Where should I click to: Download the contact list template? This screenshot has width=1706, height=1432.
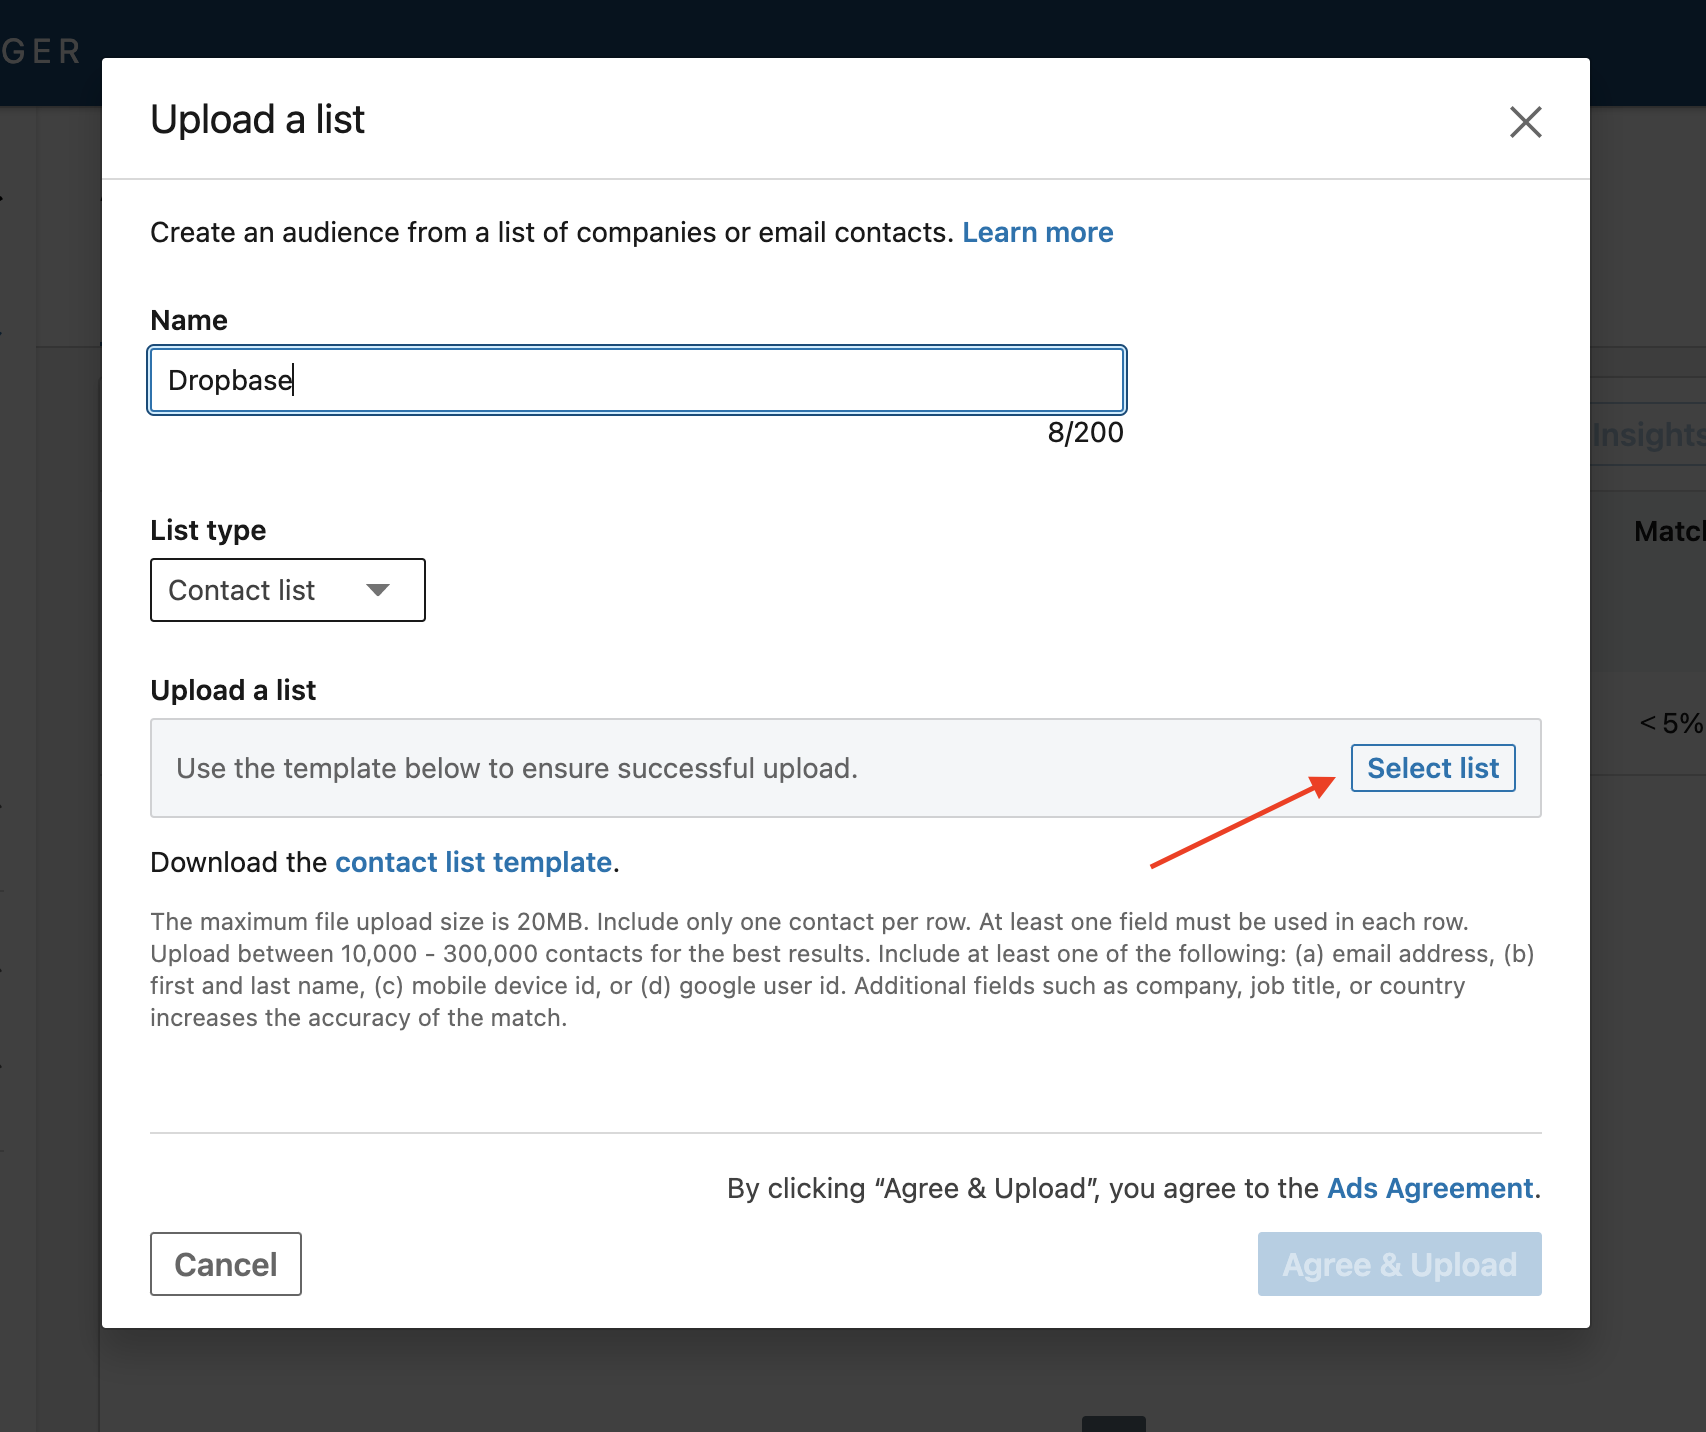coord(473,862)
